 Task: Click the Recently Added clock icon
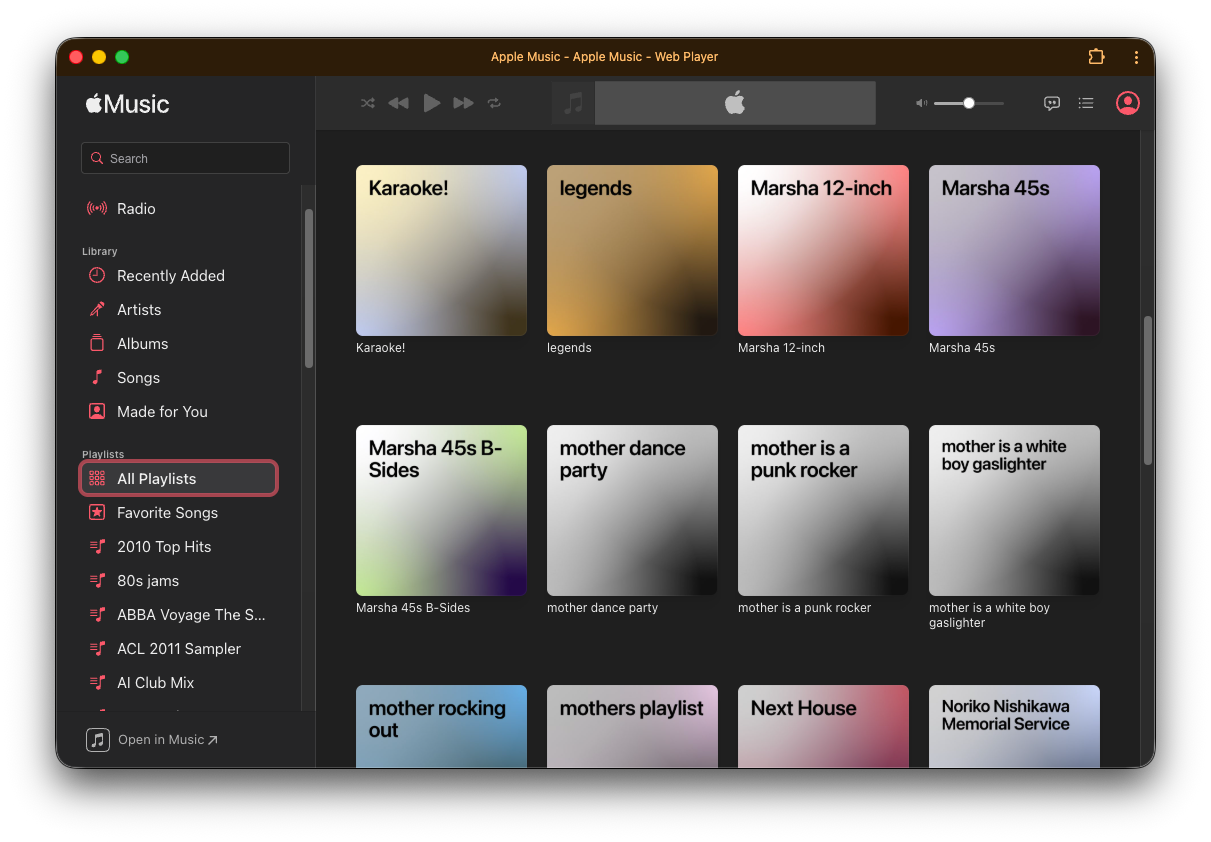pos(97,275)
